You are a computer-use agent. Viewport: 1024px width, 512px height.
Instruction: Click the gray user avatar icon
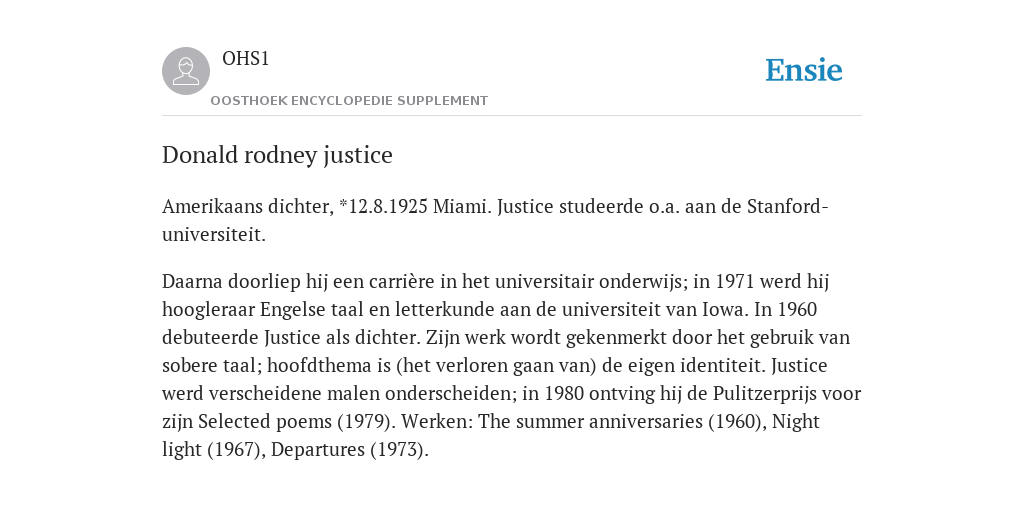[x=186, y=71]
